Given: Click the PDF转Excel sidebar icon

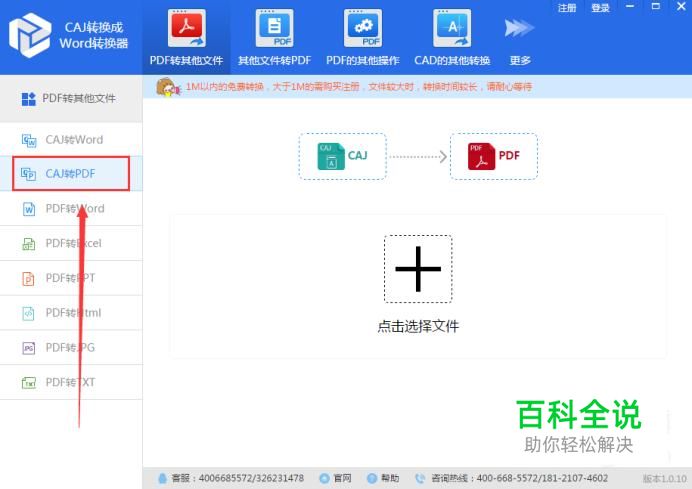Looking at the screenshot, I should point(29,243).
